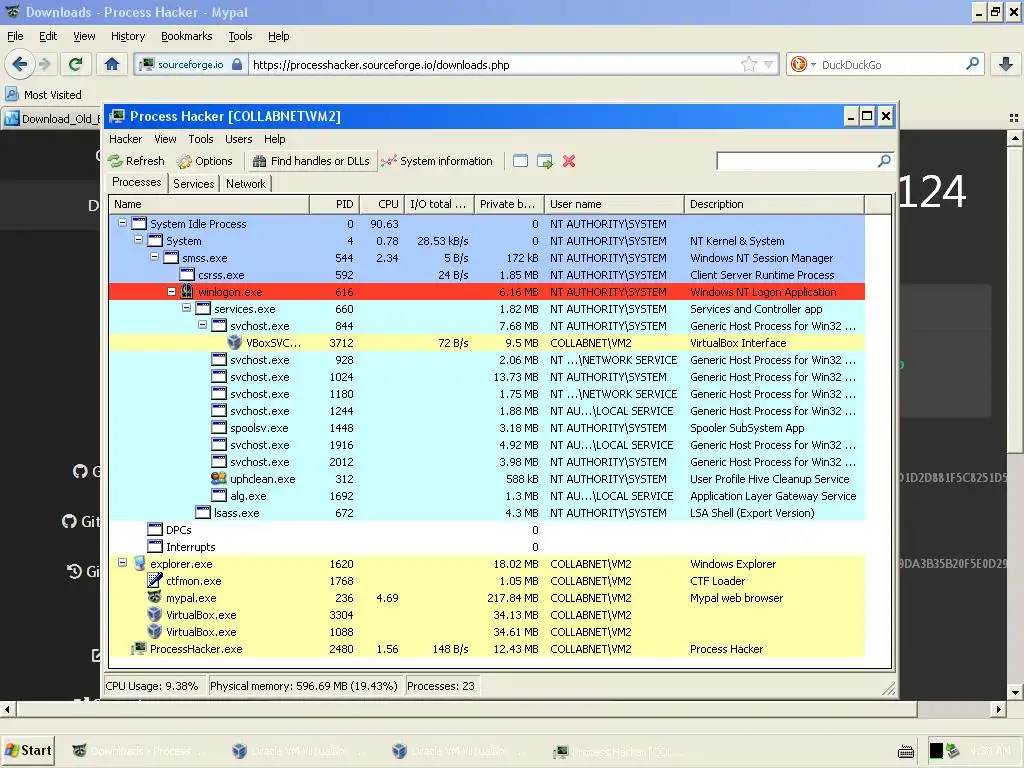
Task: Open Most Visited bookmarks
Action: pyautogui.click(x=44, y=95)
